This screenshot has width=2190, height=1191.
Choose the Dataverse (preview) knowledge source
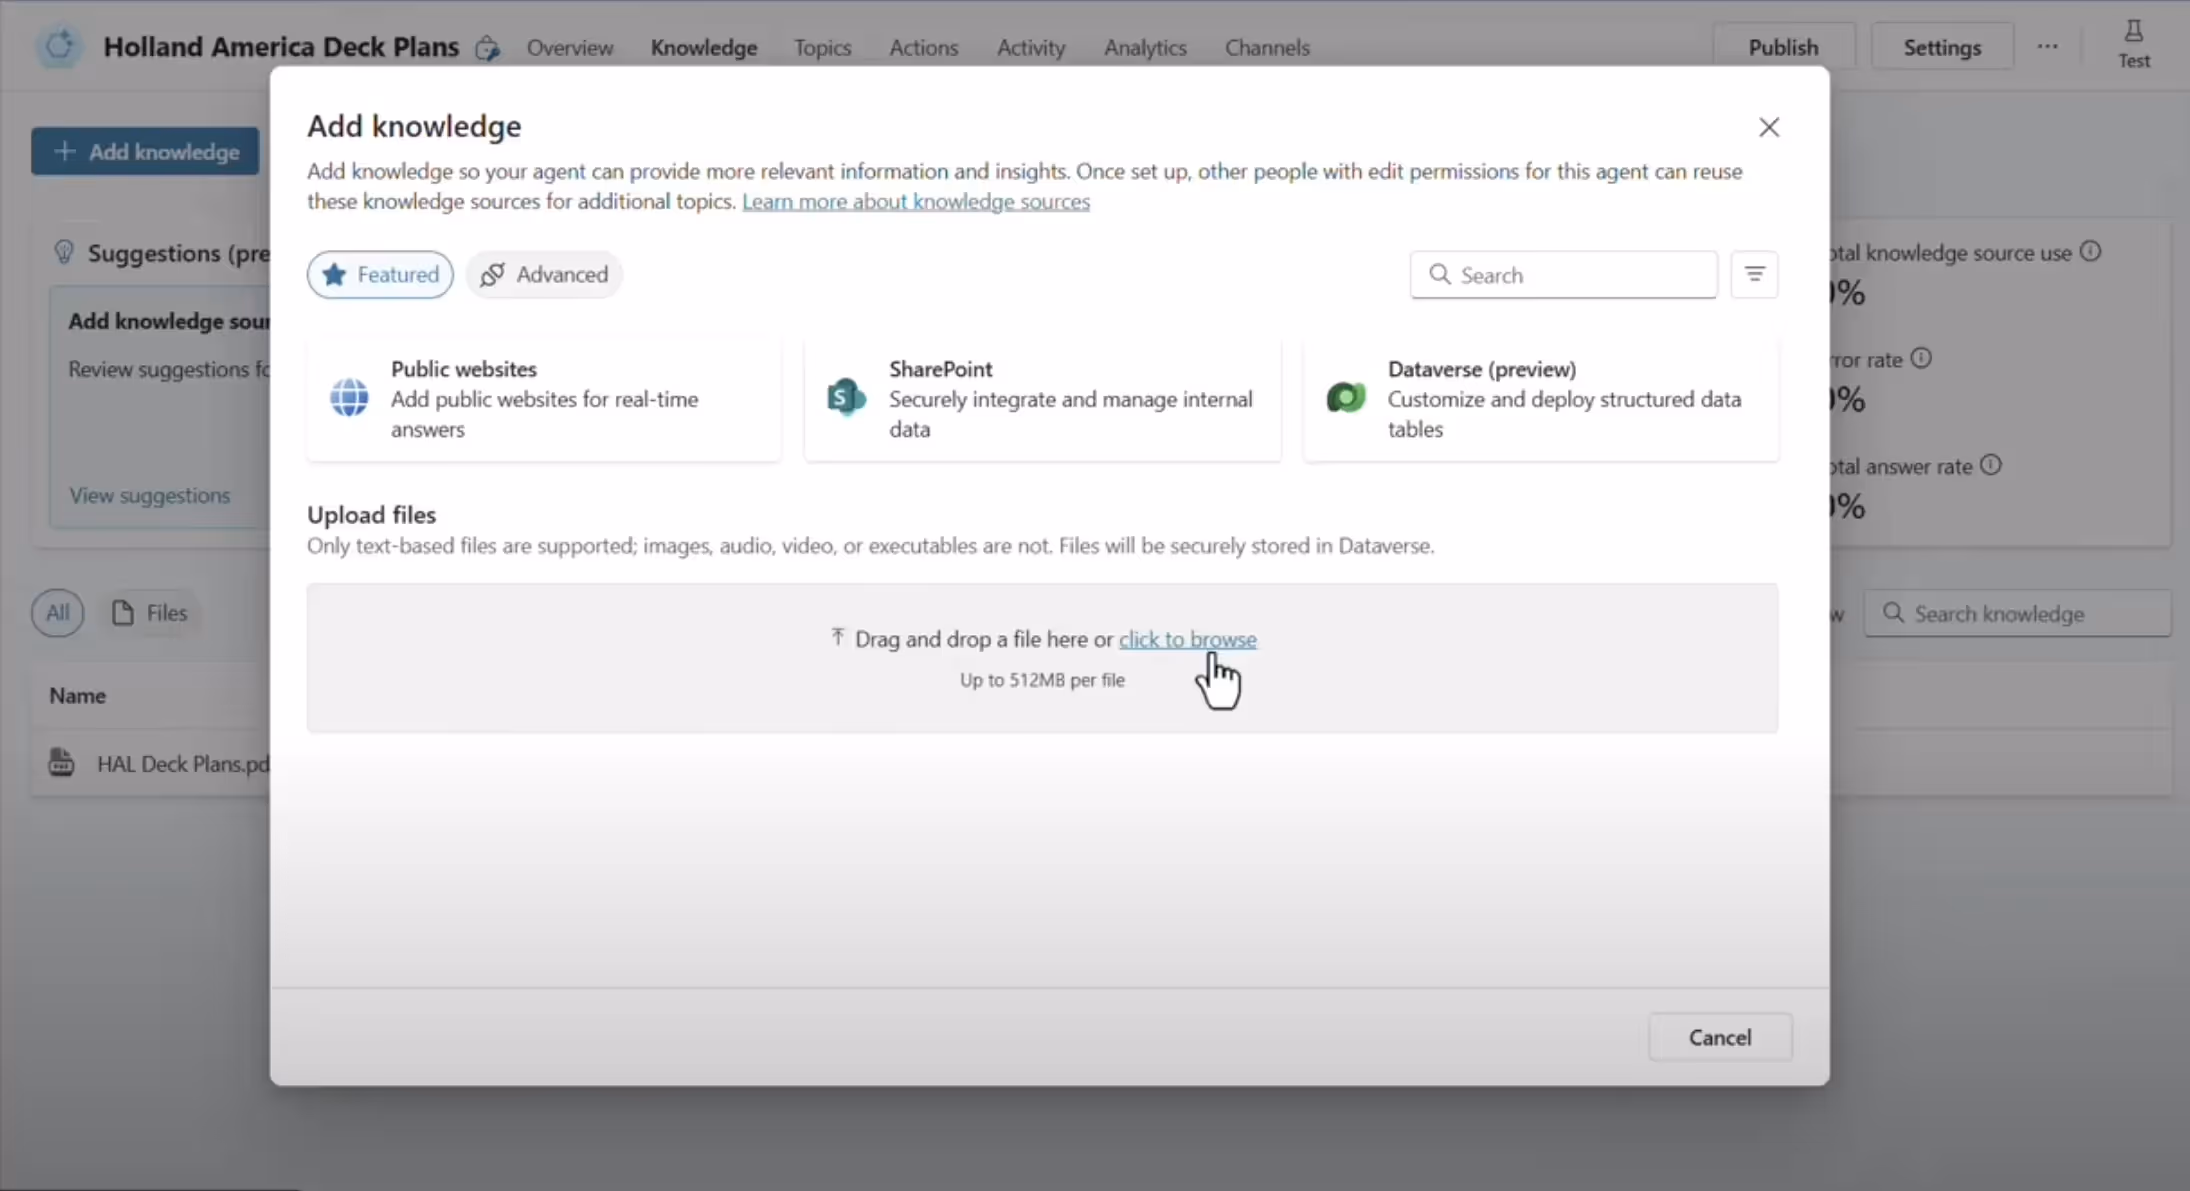tap(1541, 399)
